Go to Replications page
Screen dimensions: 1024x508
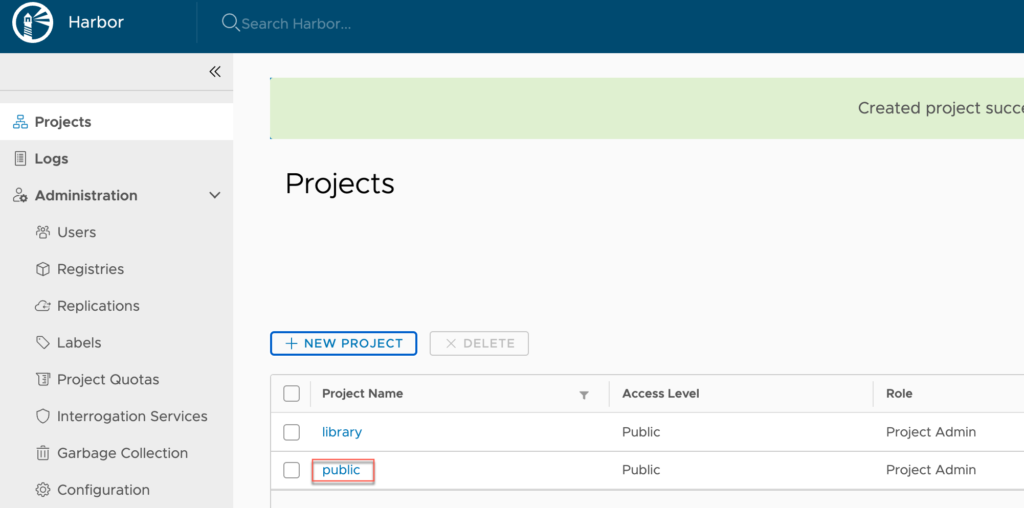click(98, 306)
